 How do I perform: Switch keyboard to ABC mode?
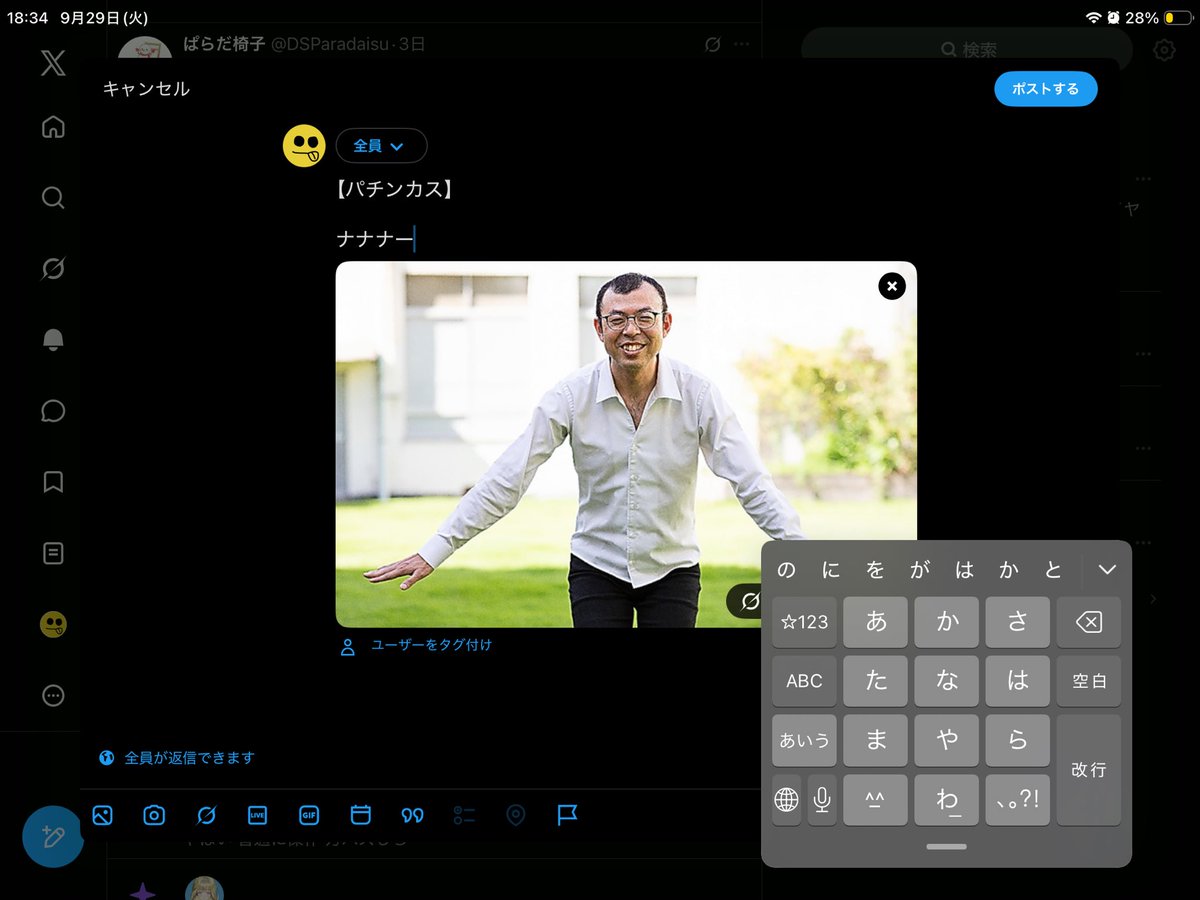coord(804,681)
